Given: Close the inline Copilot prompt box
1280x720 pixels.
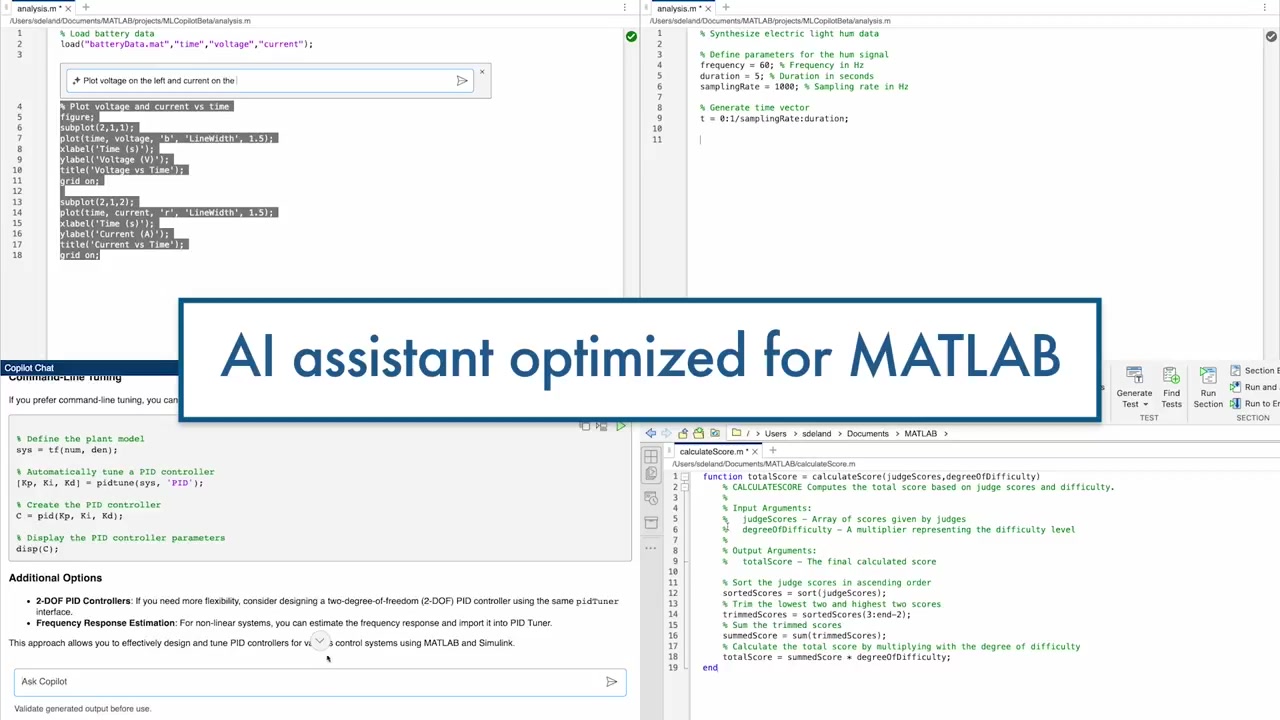Looking at the screenshot, I should (482, 71).
